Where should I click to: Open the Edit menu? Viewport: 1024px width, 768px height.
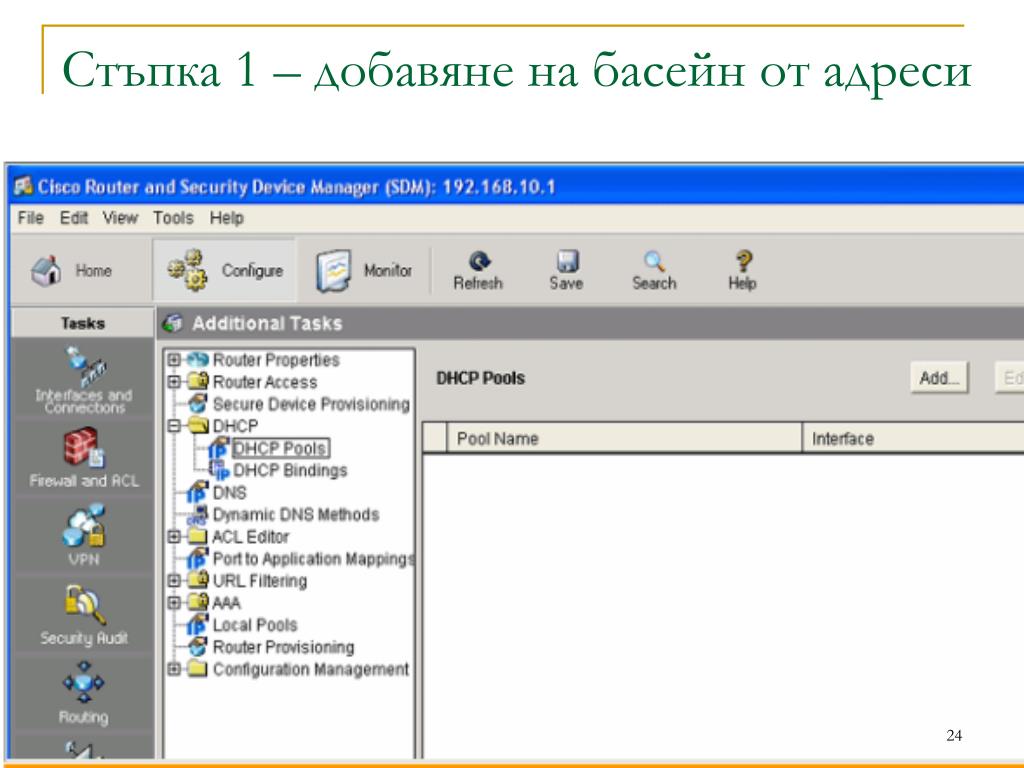[74, 217]
